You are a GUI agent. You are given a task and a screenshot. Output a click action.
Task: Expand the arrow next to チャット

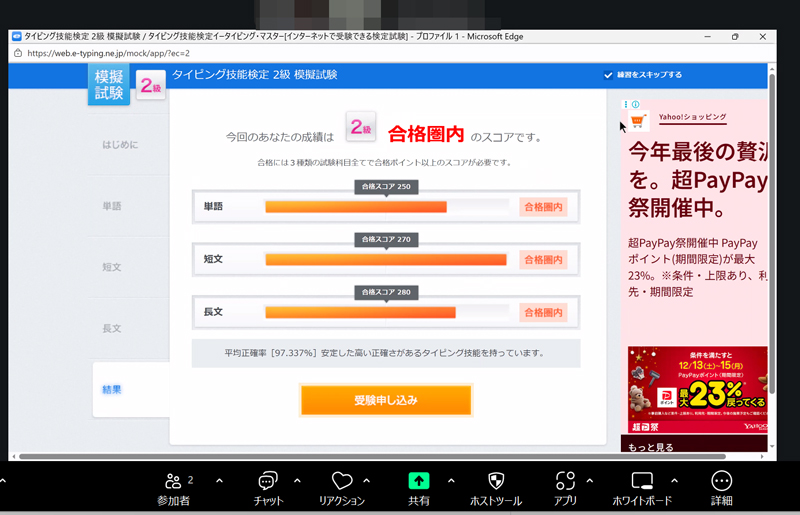297,480
